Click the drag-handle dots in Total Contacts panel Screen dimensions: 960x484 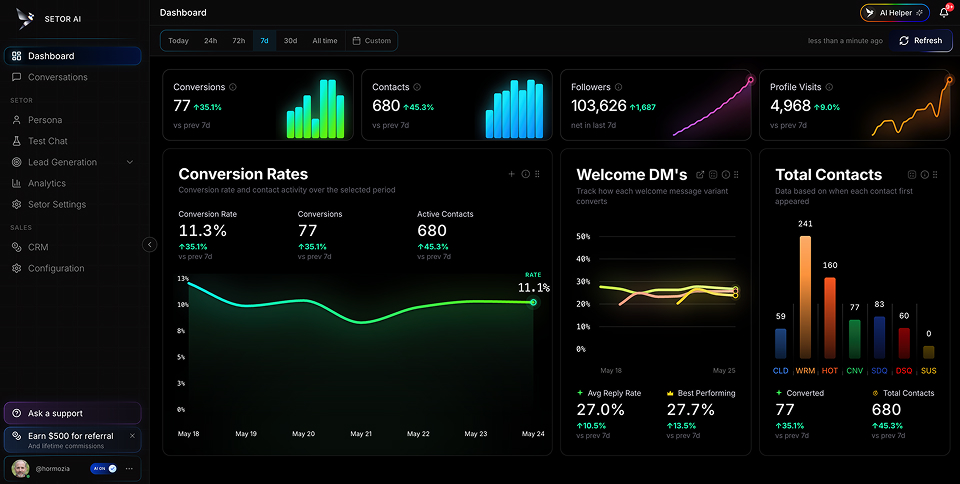[x=936, y=174]
